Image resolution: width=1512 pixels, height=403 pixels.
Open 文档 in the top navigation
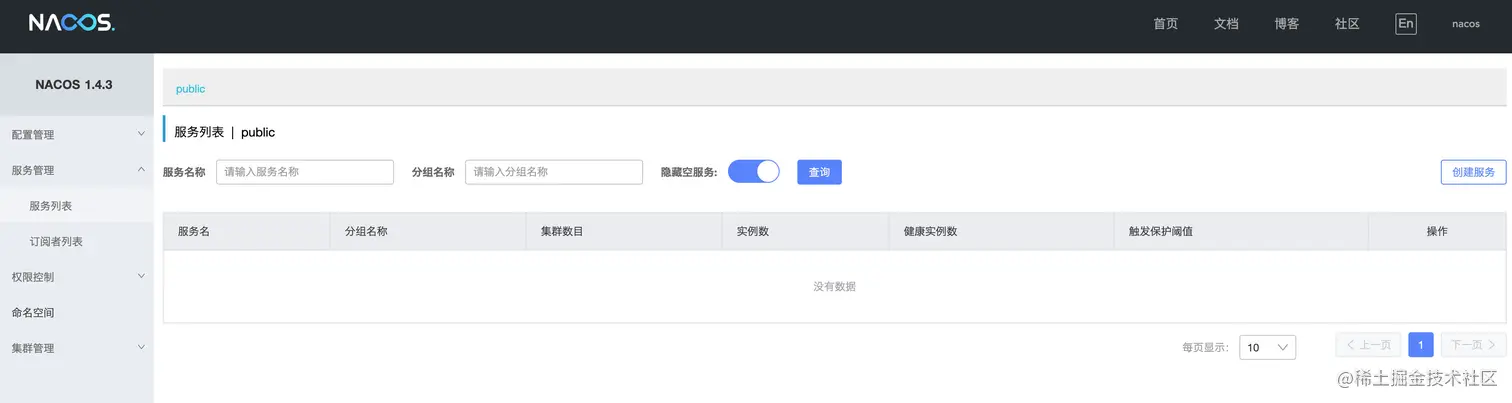pos(1226,24)
